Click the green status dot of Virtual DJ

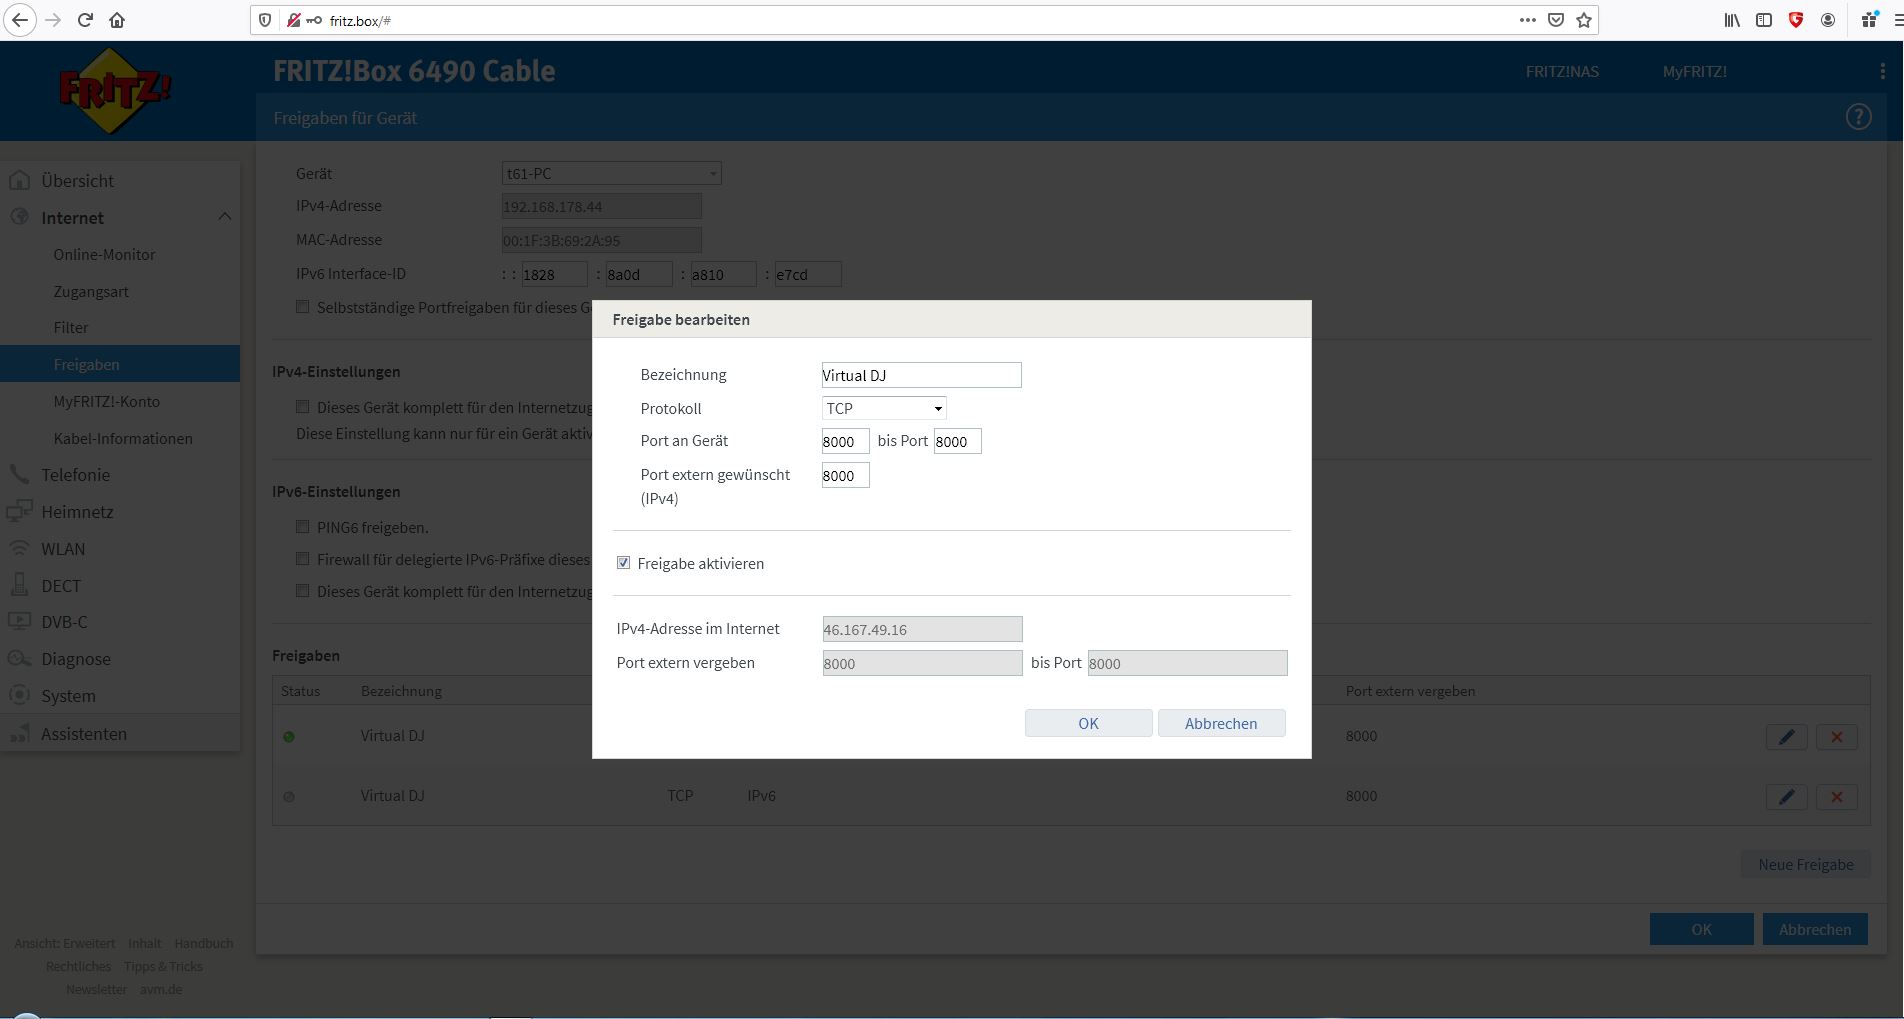(289, 737)
